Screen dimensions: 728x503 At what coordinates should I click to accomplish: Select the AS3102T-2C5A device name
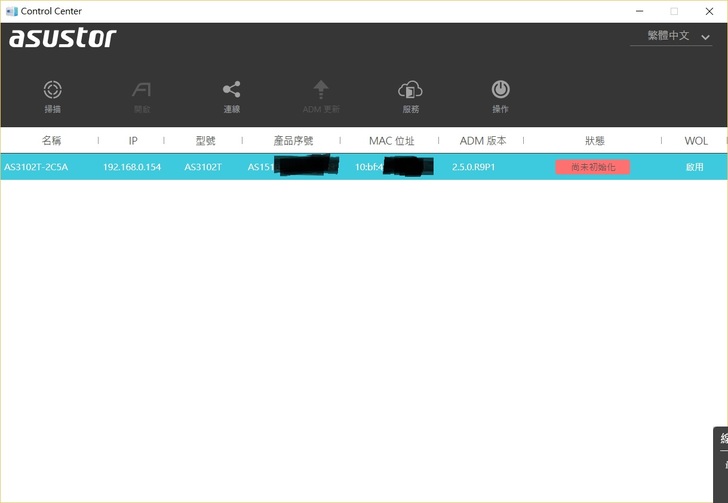tap(36, 167)
